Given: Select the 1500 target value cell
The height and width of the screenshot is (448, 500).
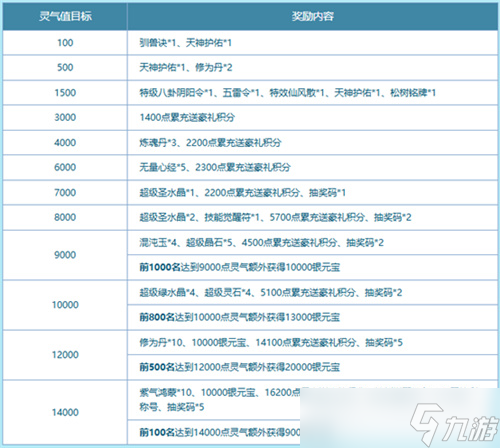Looking at the screenshot, I should (65, 92).
